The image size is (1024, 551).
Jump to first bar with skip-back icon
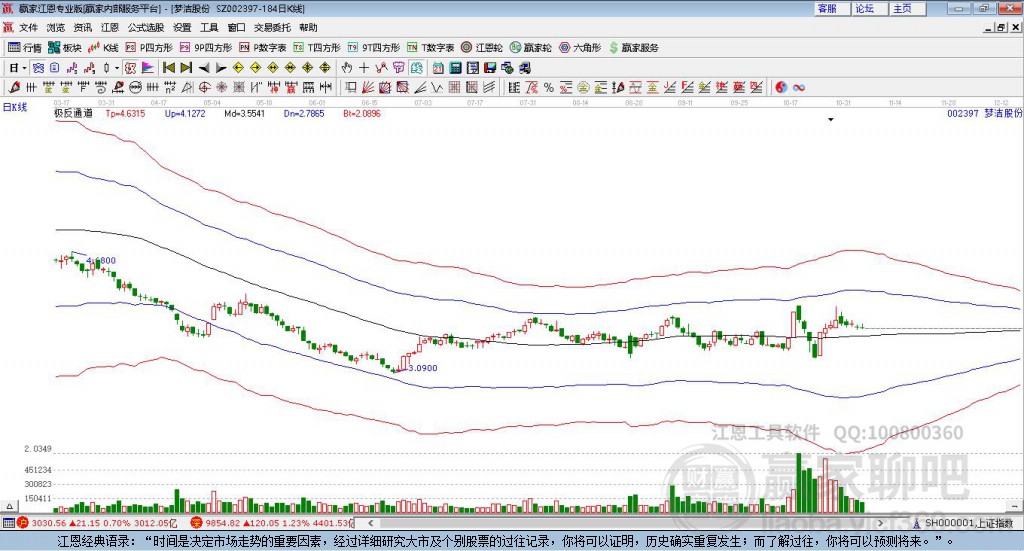168,68
